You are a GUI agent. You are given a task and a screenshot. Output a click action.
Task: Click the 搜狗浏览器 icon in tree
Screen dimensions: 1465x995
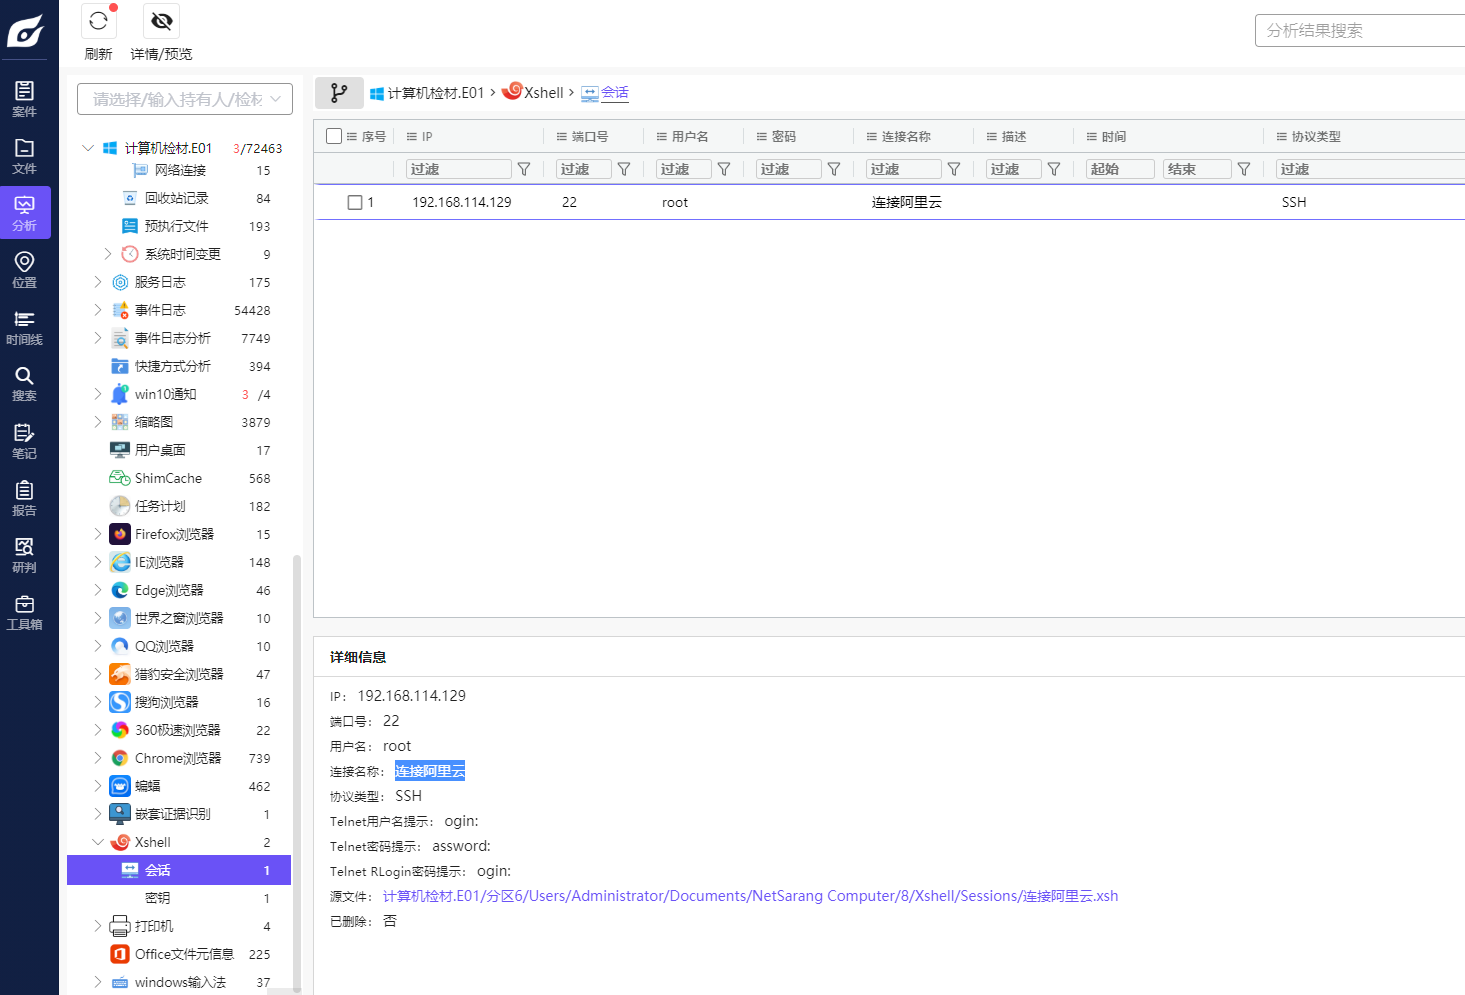(x=120, y=702)
